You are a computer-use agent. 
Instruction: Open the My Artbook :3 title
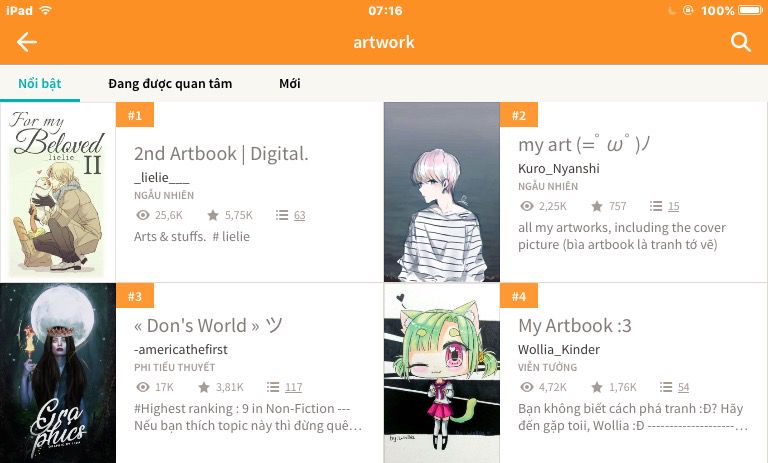[x=575, y=325]
